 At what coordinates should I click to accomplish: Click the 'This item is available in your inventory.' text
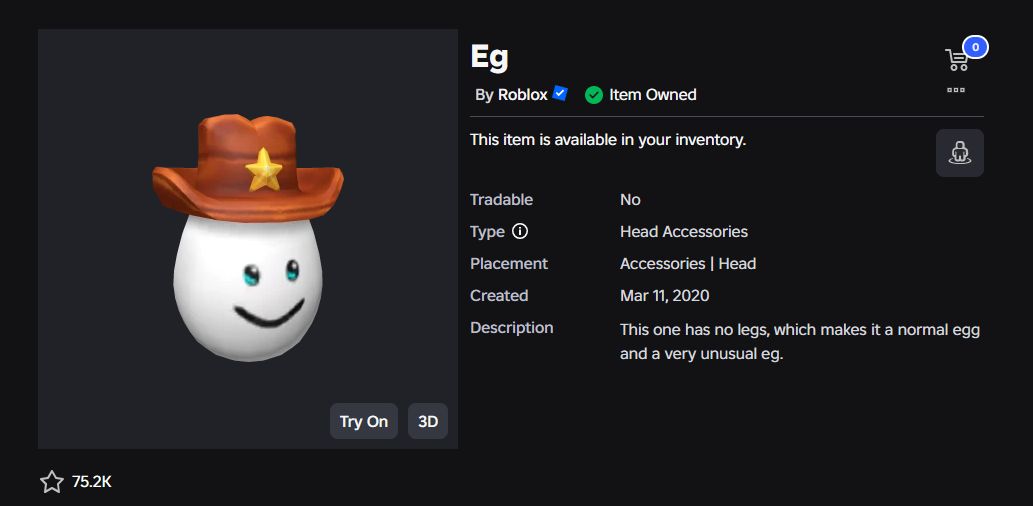(608, 140)
